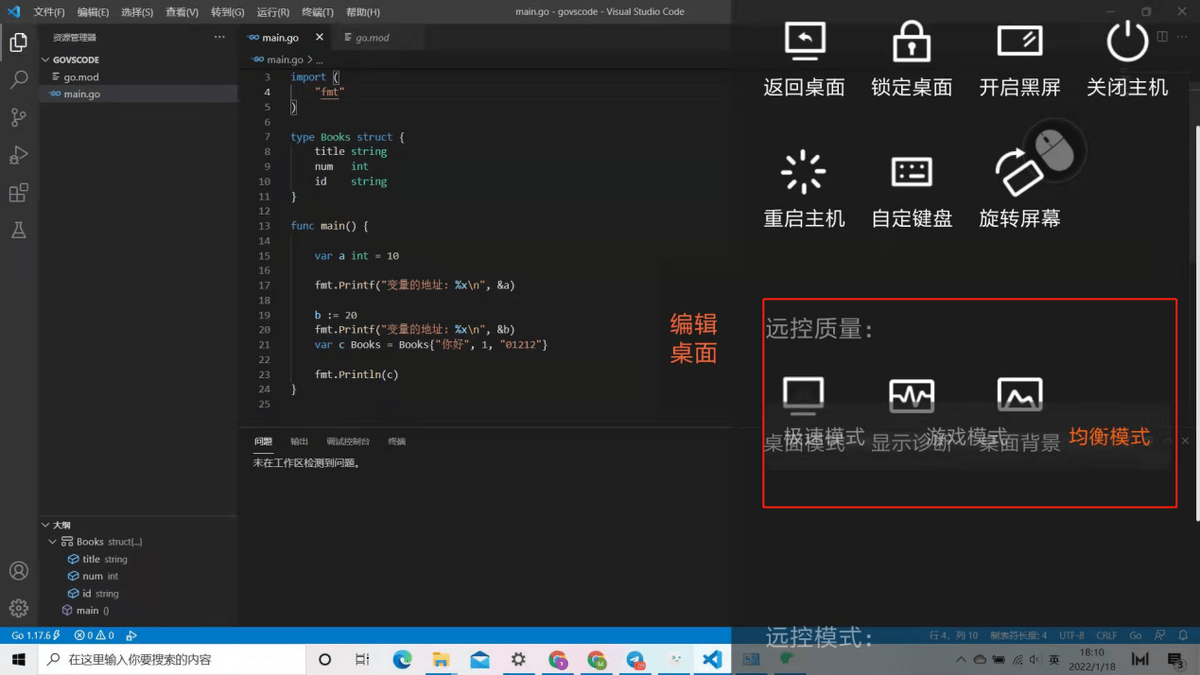
Task: Place cursor on fmt.Println(c) line
Action: point(356,374)
